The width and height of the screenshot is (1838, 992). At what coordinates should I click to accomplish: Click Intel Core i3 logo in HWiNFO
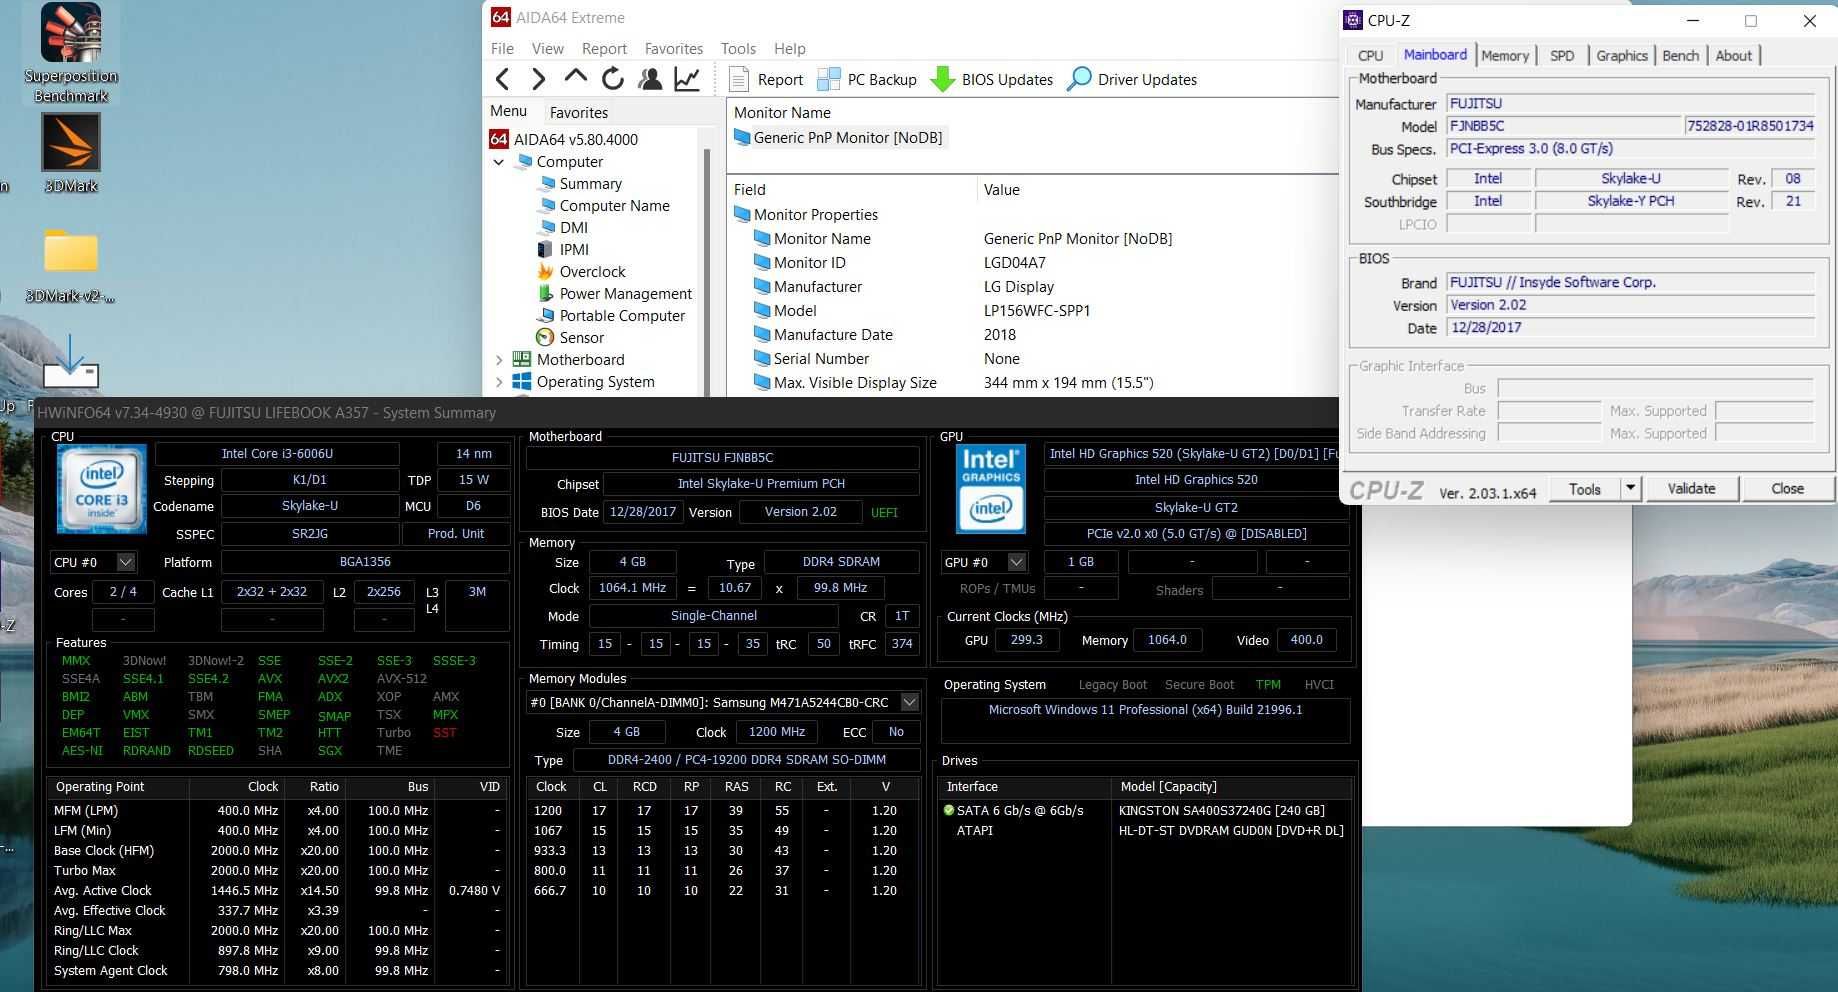pos(102,488)
